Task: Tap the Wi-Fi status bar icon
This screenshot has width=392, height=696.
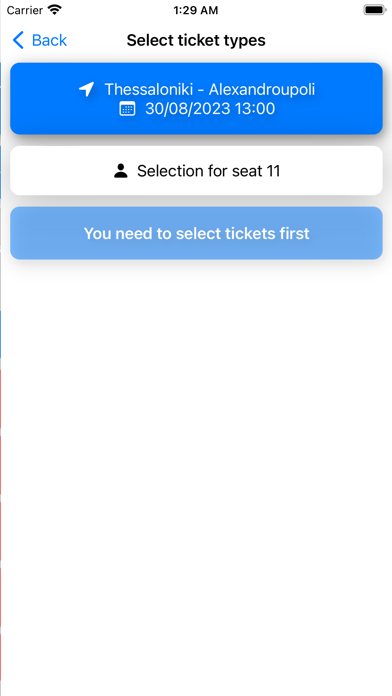Action: pyautogui.click(x=55, y=10)
